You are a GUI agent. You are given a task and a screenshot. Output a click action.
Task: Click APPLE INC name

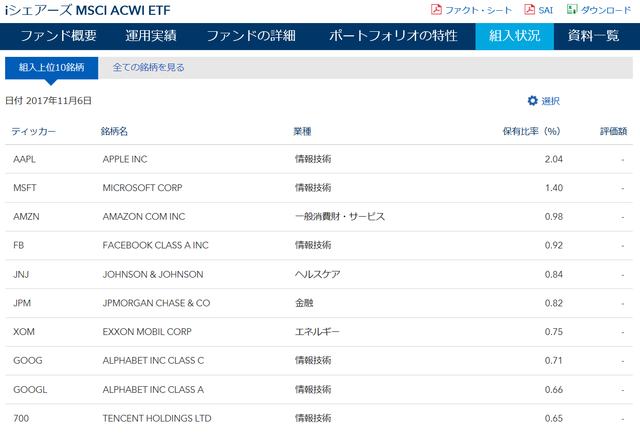pos(125,159)
